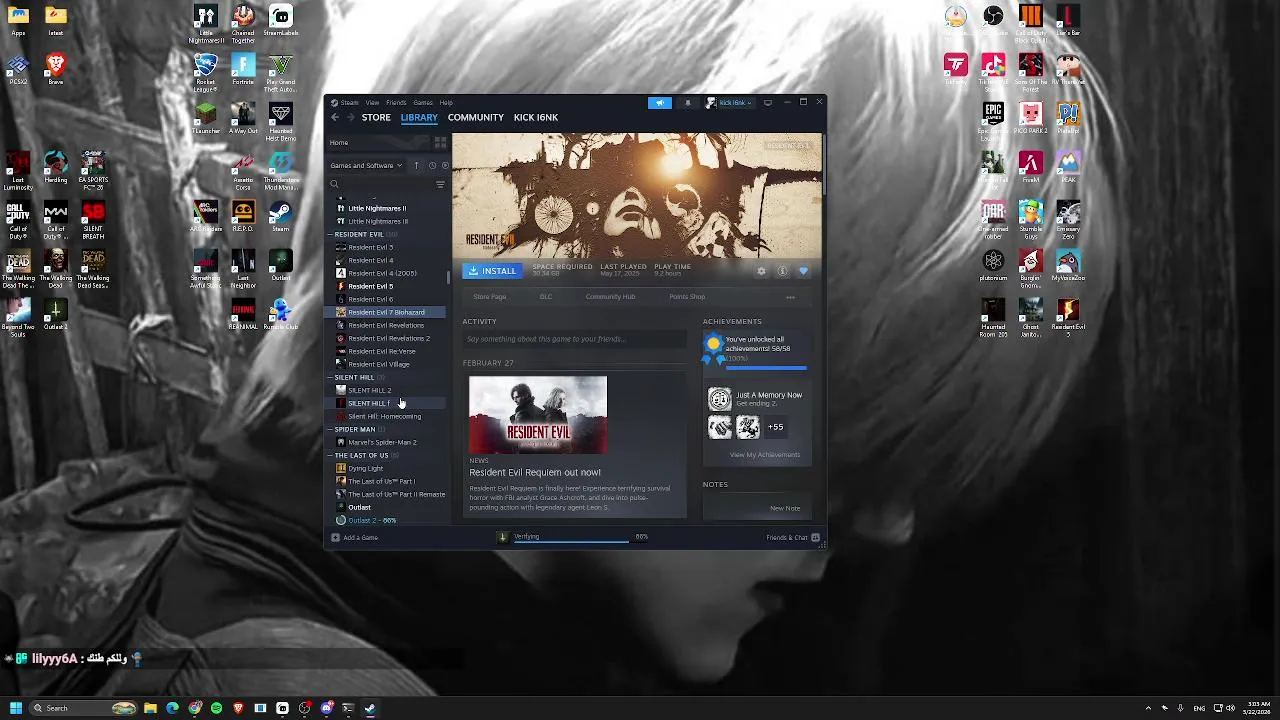Open the Steam taskbar icon
This screenshot has width=1280, height=720.
(370, 708)
